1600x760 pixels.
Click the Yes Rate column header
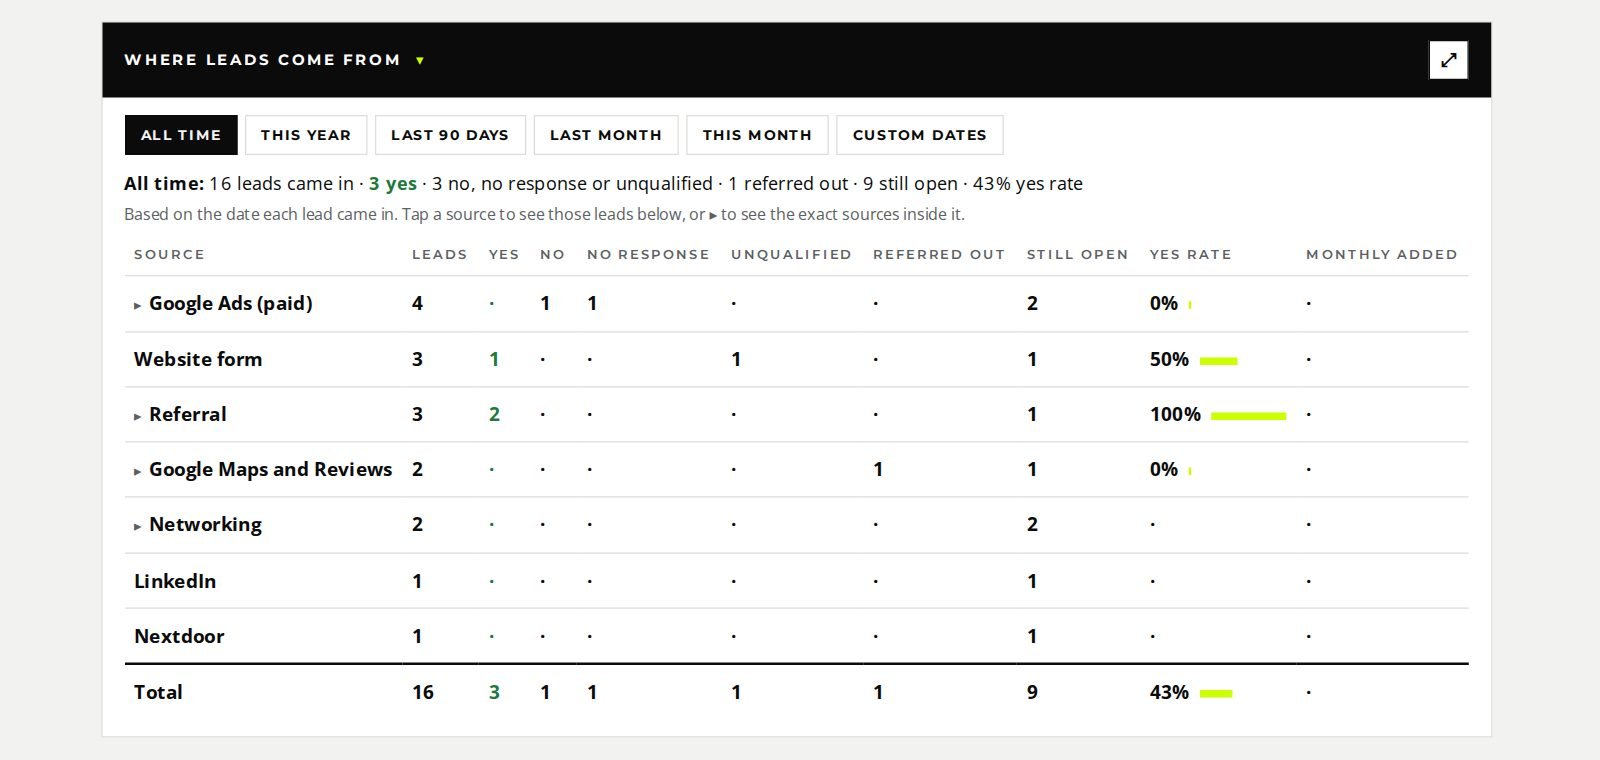click(x=1190, y=254)
